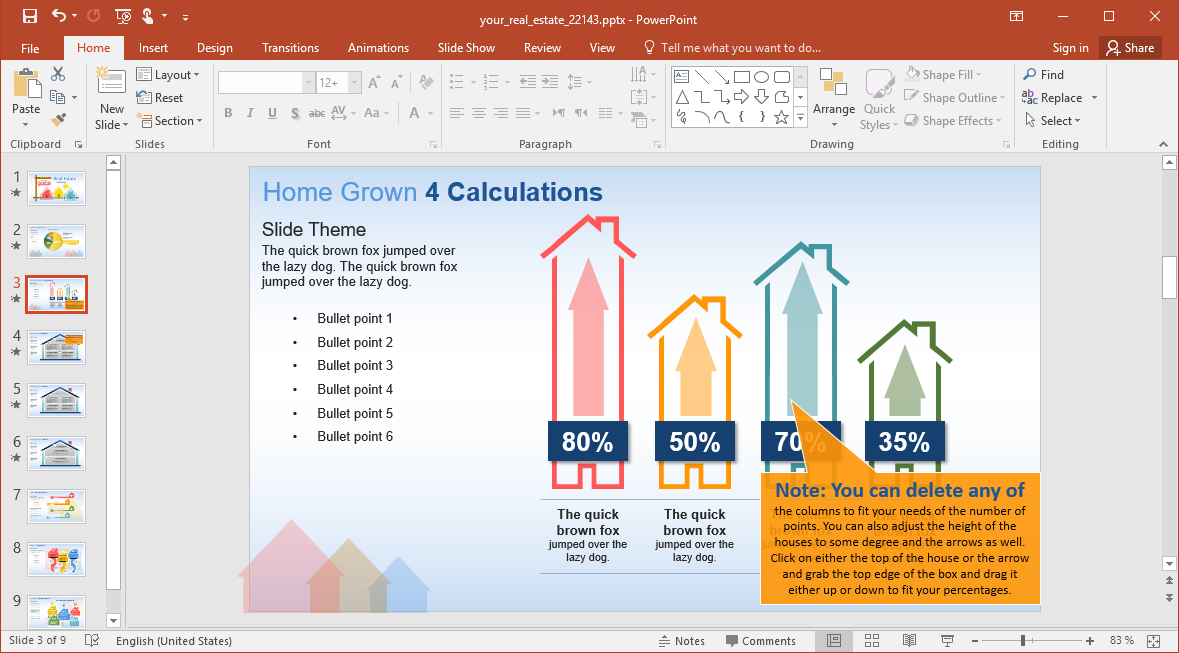Expand the Layout dropdown
The image size is (1179, 653).
point(168,75)
